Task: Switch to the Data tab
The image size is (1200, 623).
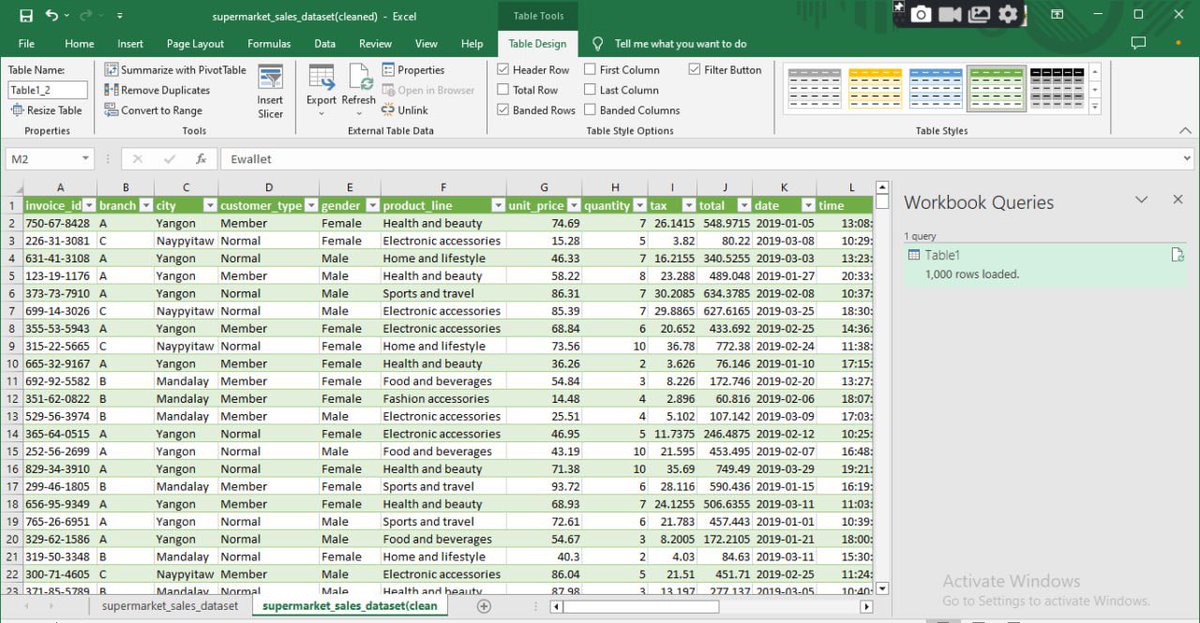Action: pos(325,44)
